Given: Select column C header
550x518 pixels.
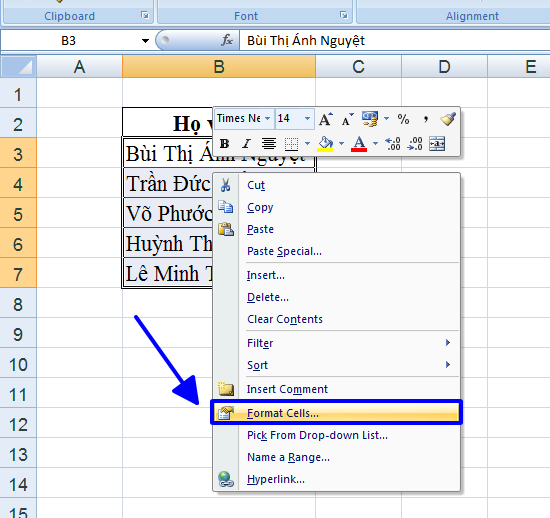Looking at the screenshot, I should click(x=358, y=67).
